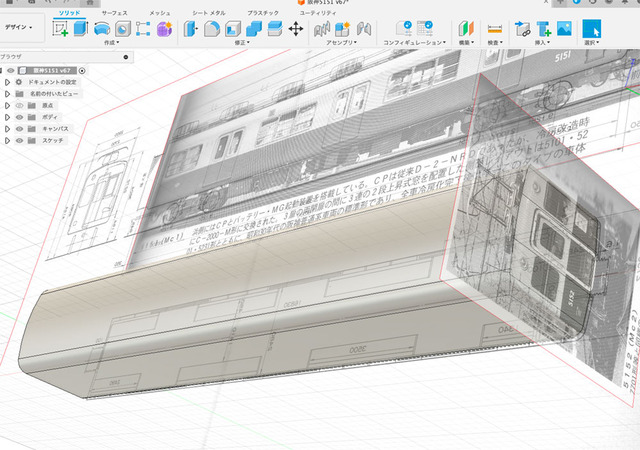Image resolution: width=640 pixels, height=450 pixels.
Task: Select the Revolve tool
Action: (102, 29)
